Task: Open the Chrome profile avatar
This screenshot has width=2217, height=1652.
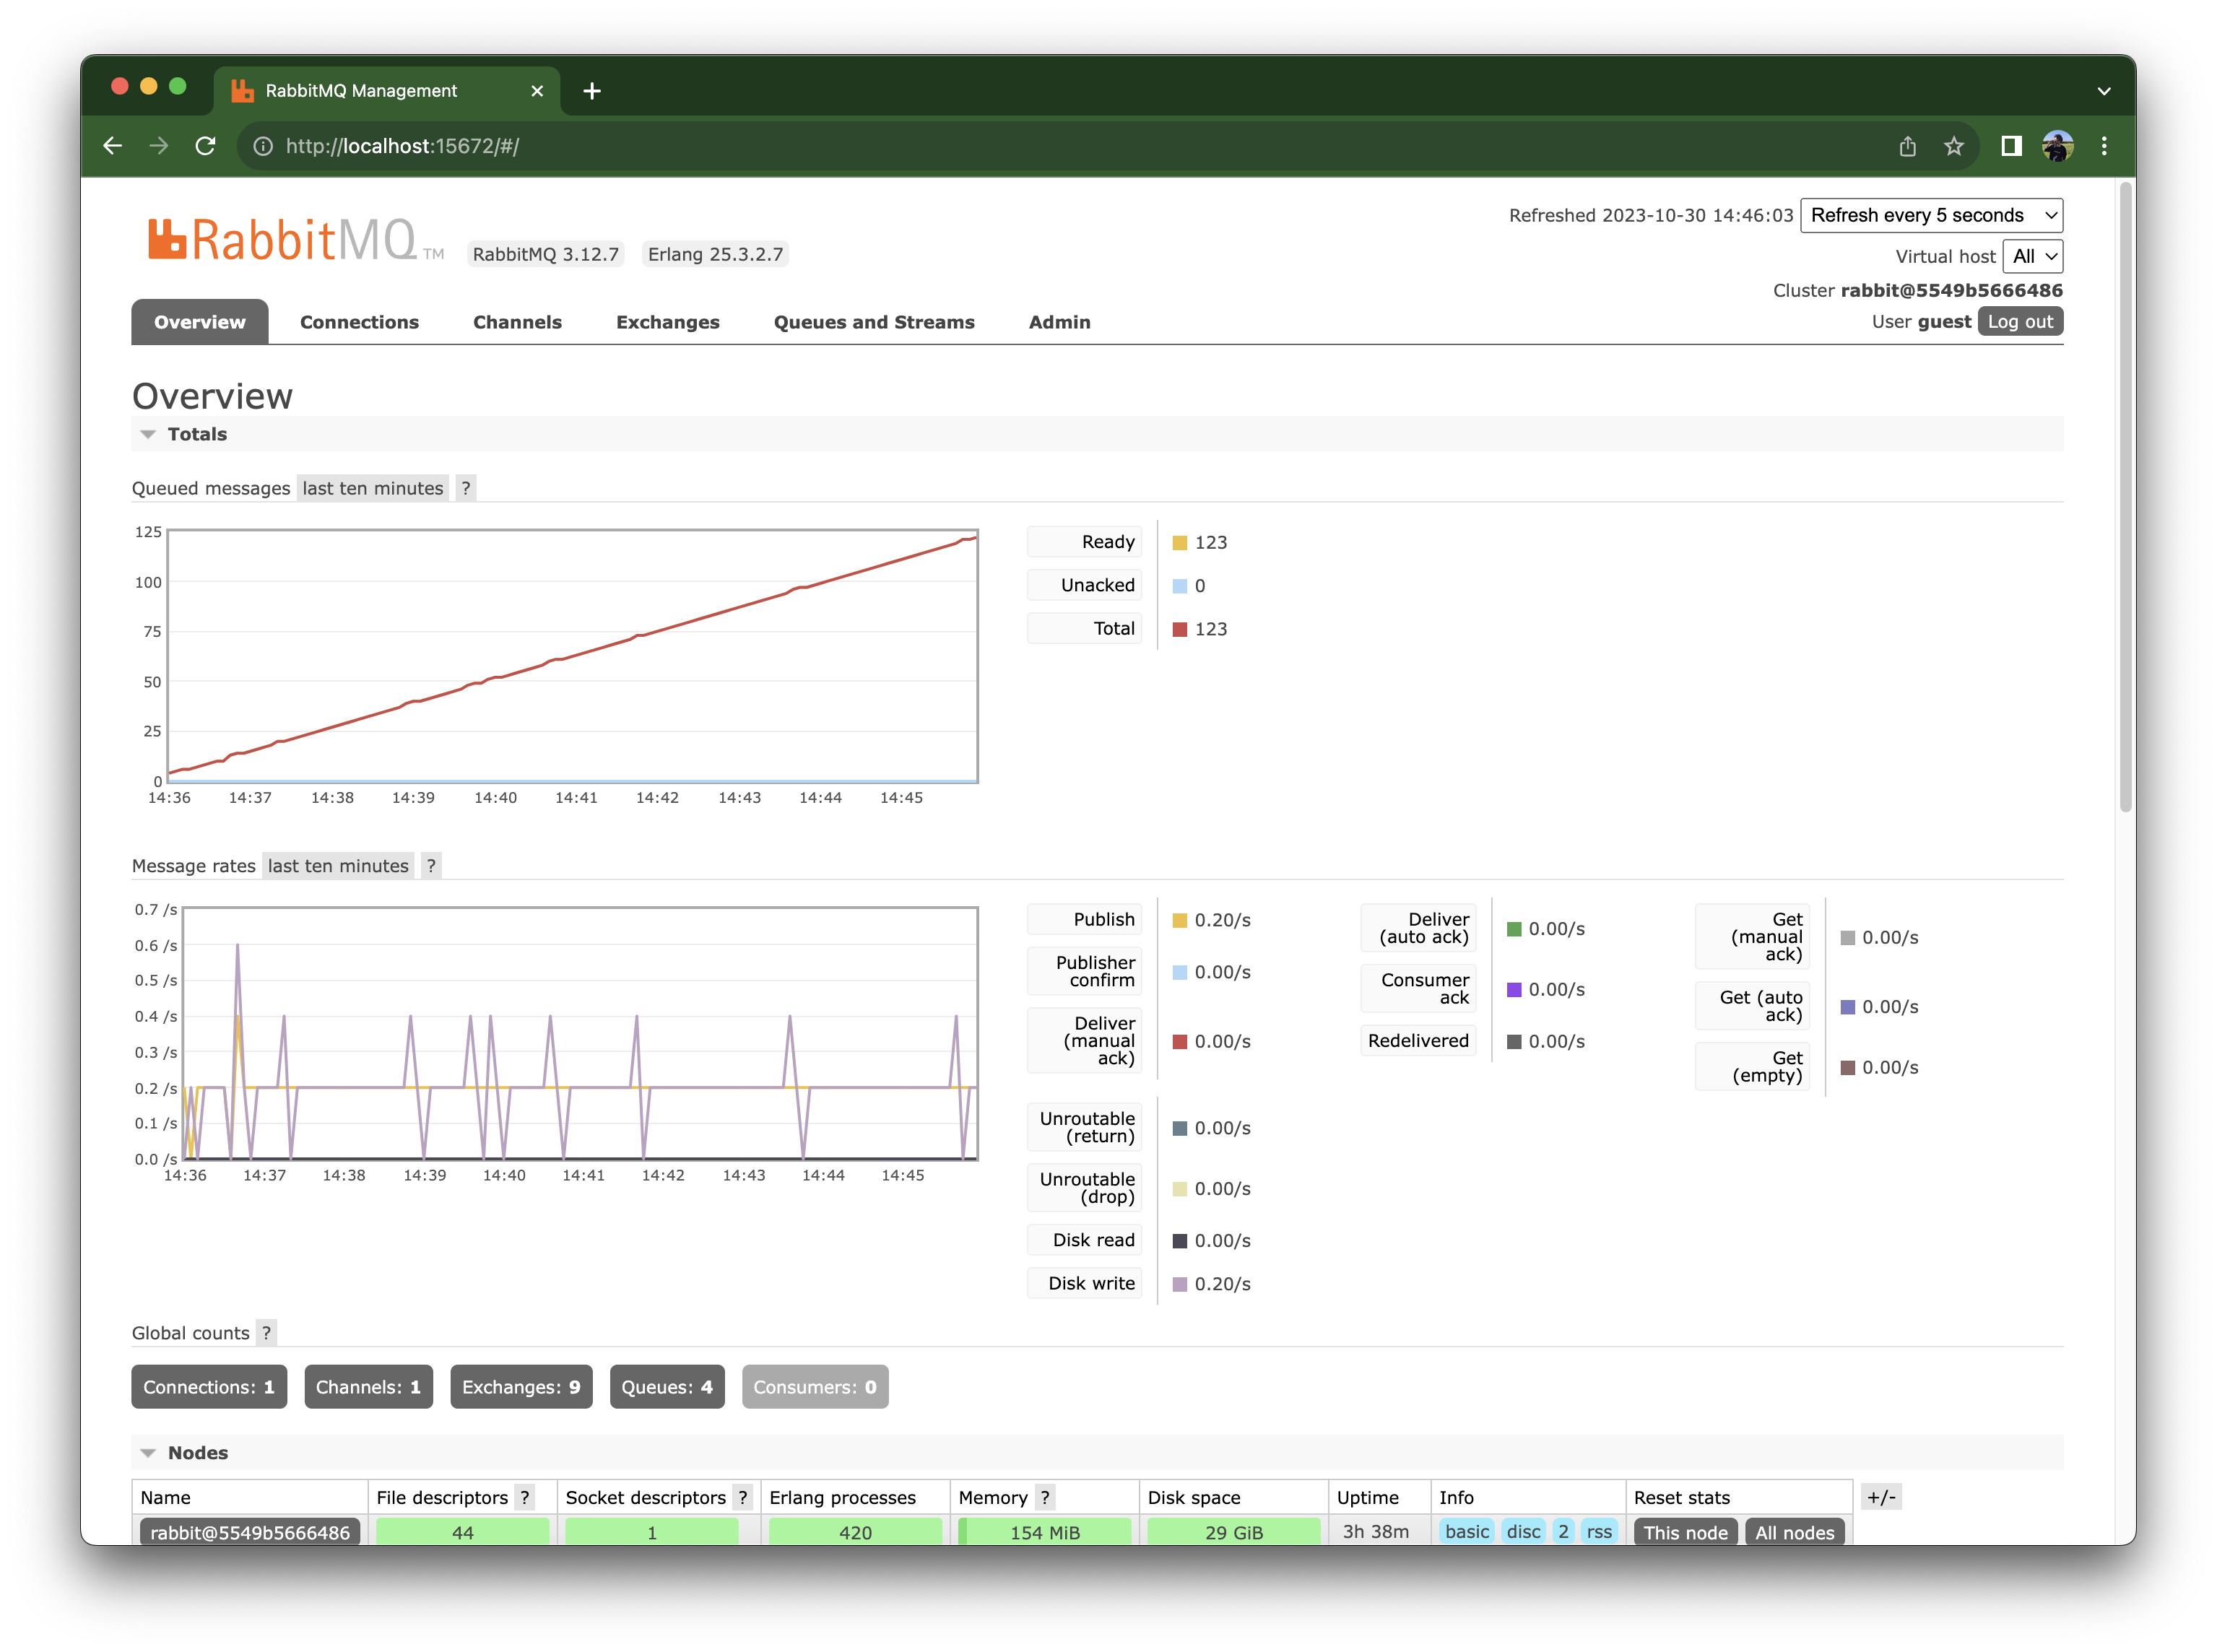Action: 2057,146
